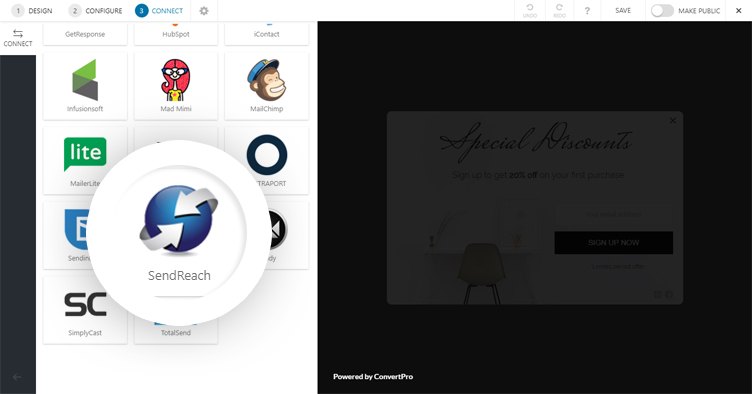Click the popup email address field
This screenshot has height=394, width=752.
click(x=613, y=215)
